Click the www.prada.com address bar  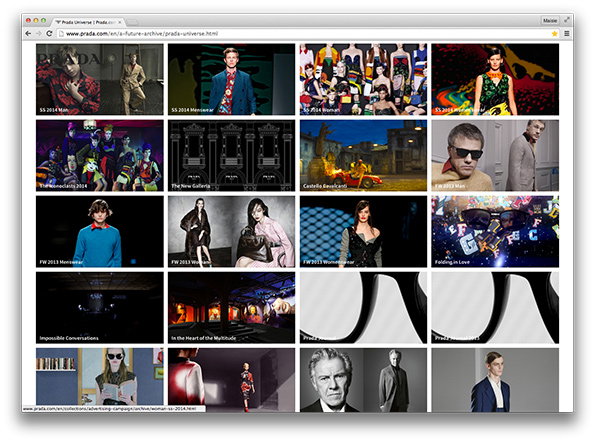(x=304, y=34)
